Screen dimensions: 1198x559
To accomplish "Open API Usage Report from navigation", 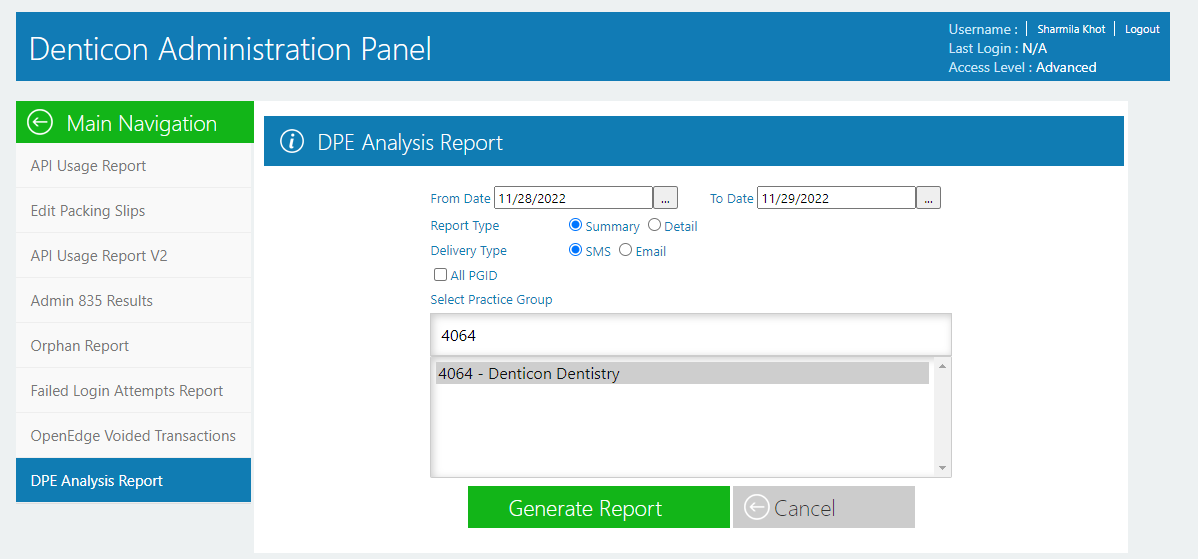I will tap(134, 166).
